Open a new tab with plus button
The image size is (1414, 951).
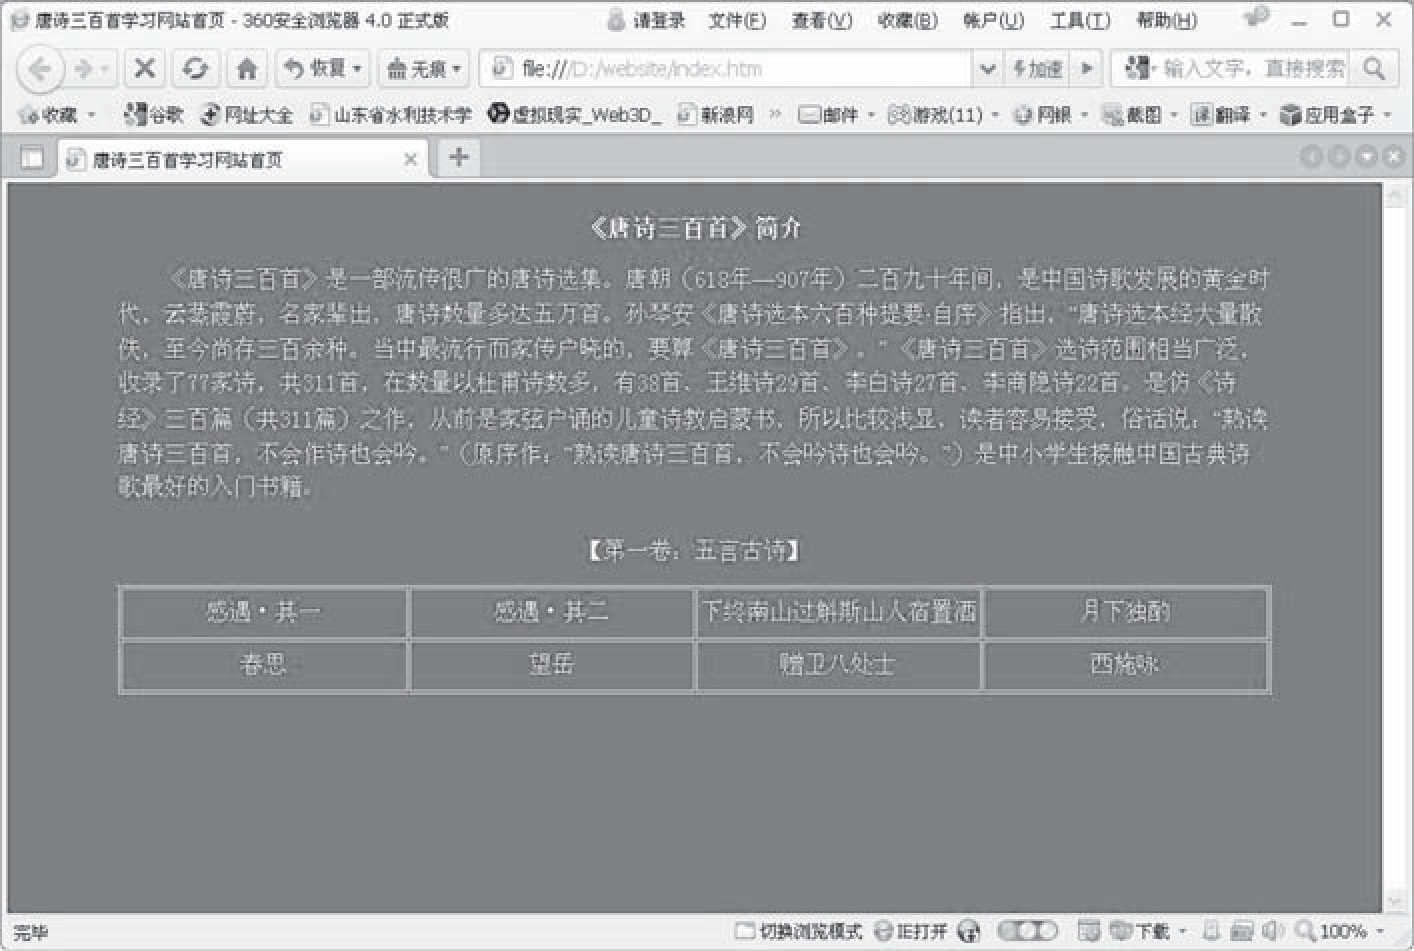[459, 157]
